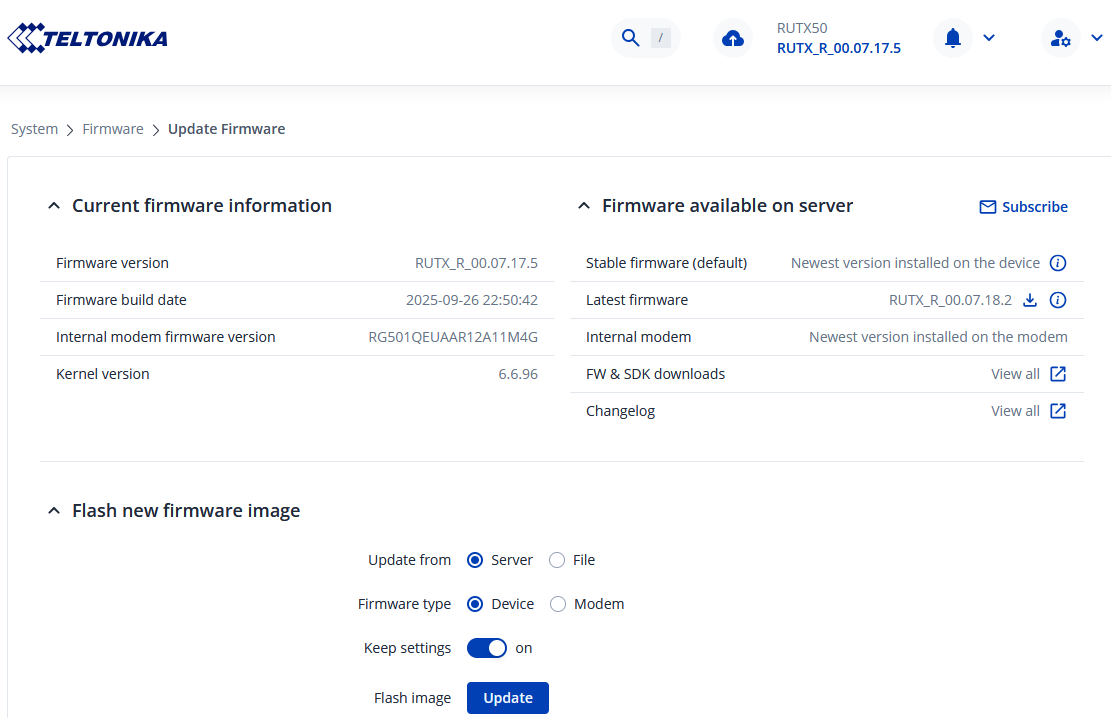The width and height of the screenshot is (1111, 718).
Task: Click info icon beside Stable firmware
Action: click(1058, 263)
